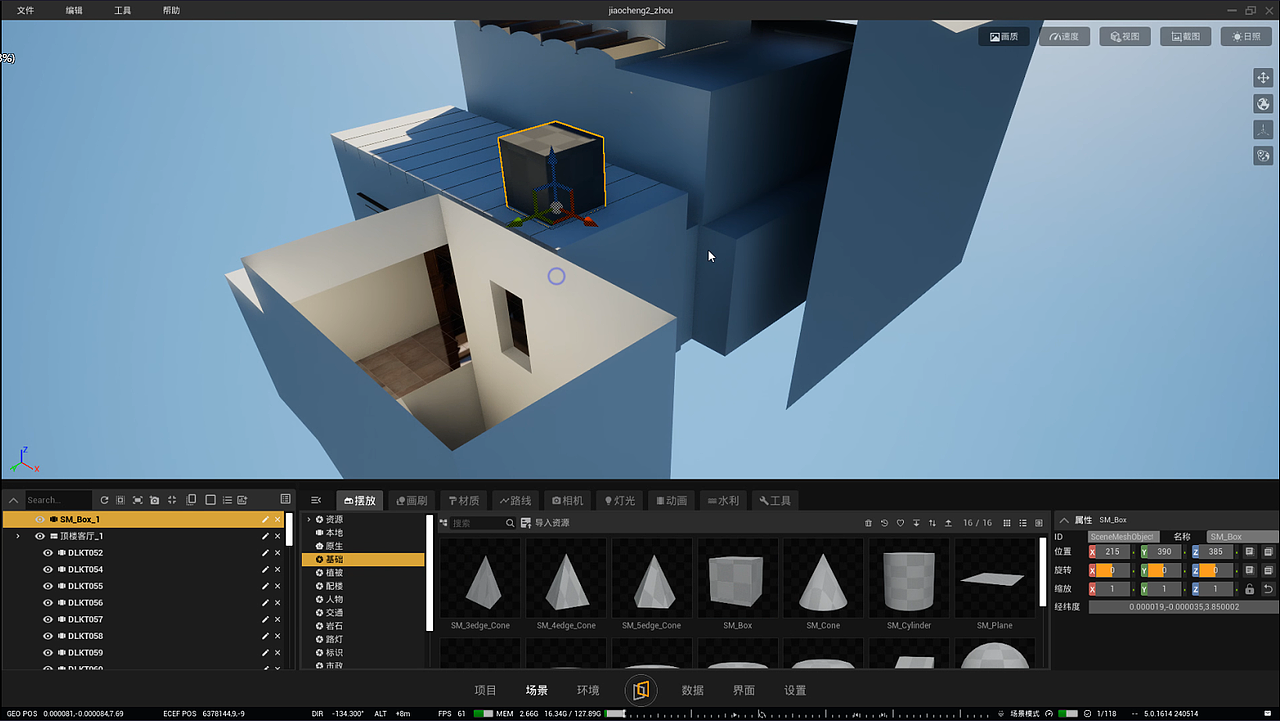Open the 视图 view dropdown
The image size is (1280, 721).
(1124, 36)
